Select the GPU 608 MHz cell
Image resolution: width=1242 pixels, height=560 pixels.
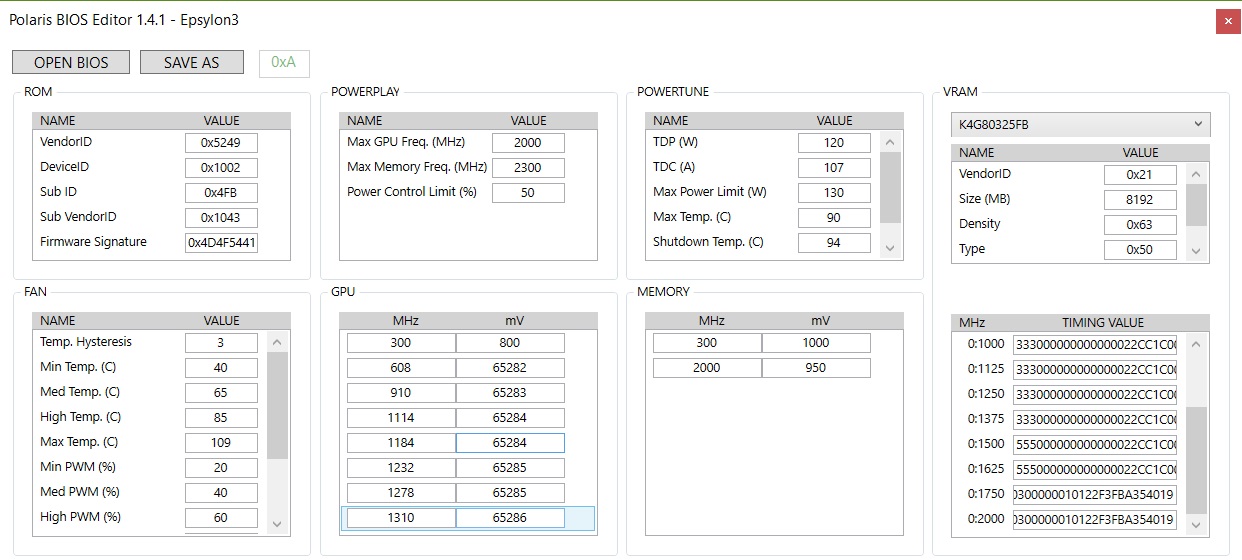401,367
